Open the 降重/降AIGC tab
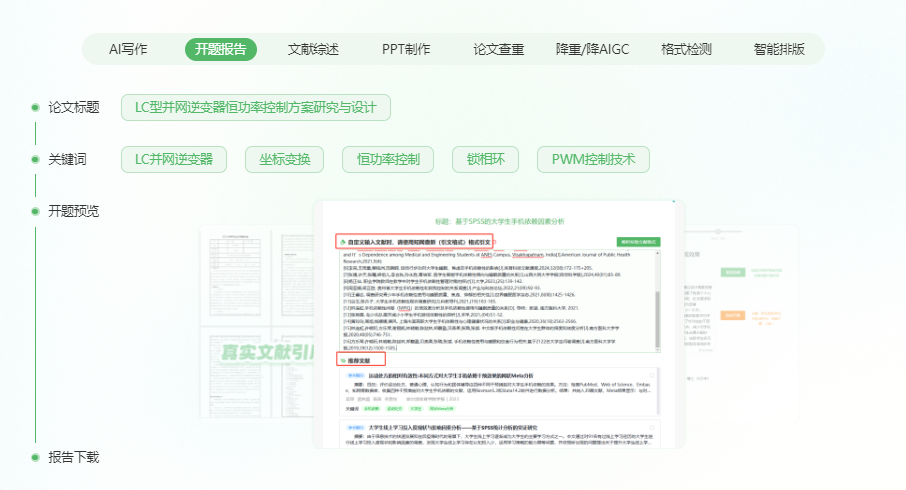Screen dimensions: 906x490 click(591, 49)
